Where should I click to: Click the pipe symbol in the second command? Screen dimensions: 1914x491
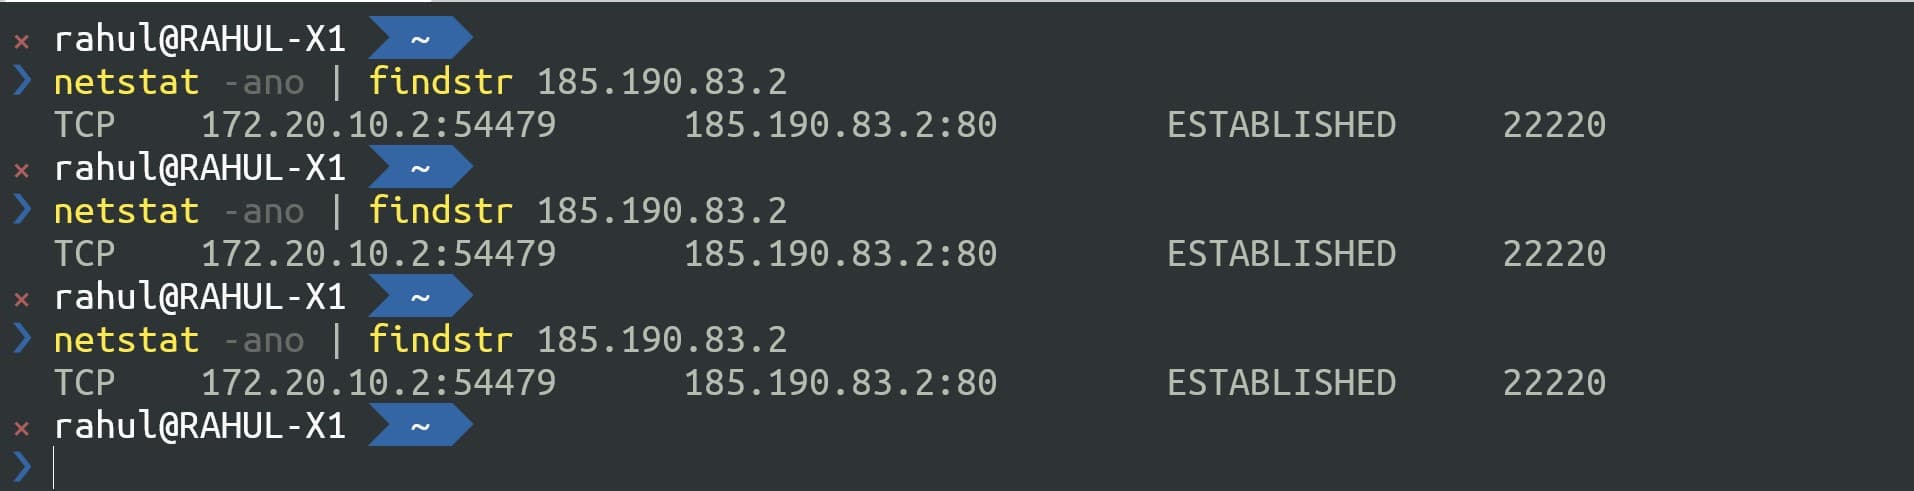coord(336,211)
